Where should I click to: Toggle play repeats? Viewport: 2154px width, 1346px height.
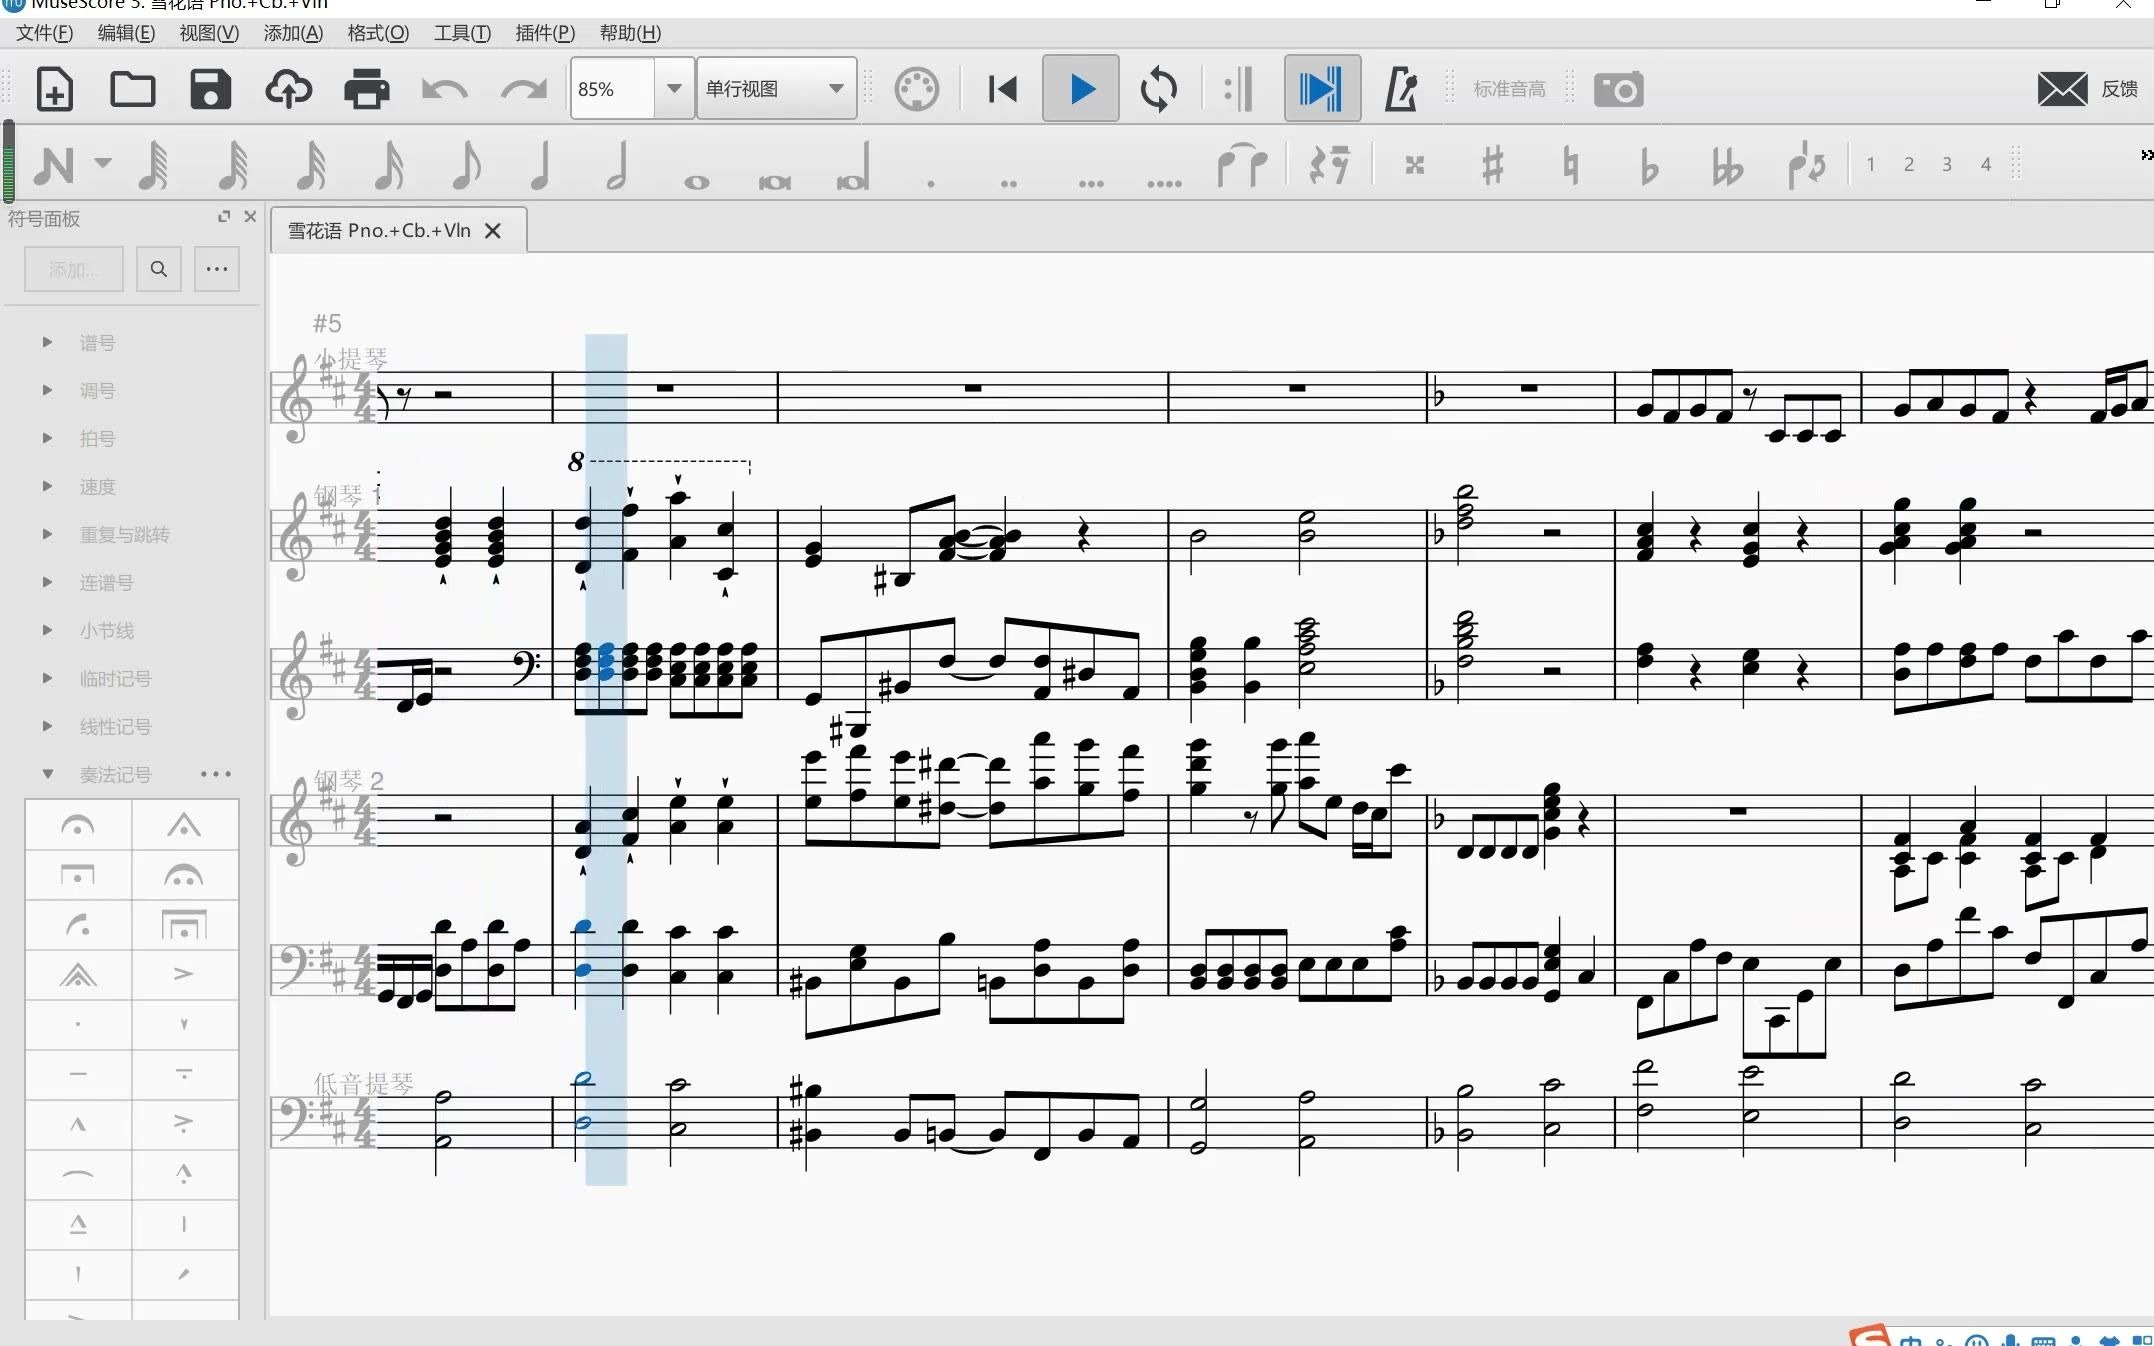coord(1238,89)
